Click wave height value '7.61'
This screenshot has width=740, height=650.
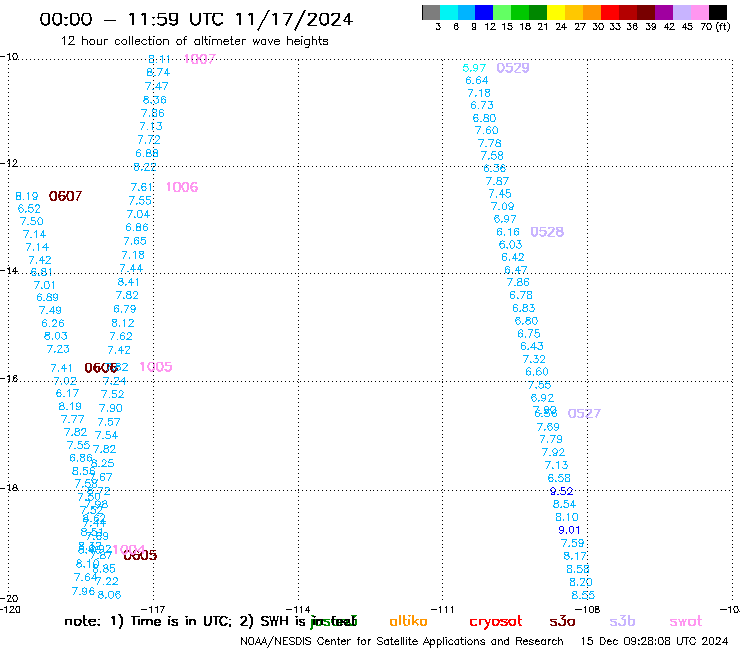coord(142,187)
